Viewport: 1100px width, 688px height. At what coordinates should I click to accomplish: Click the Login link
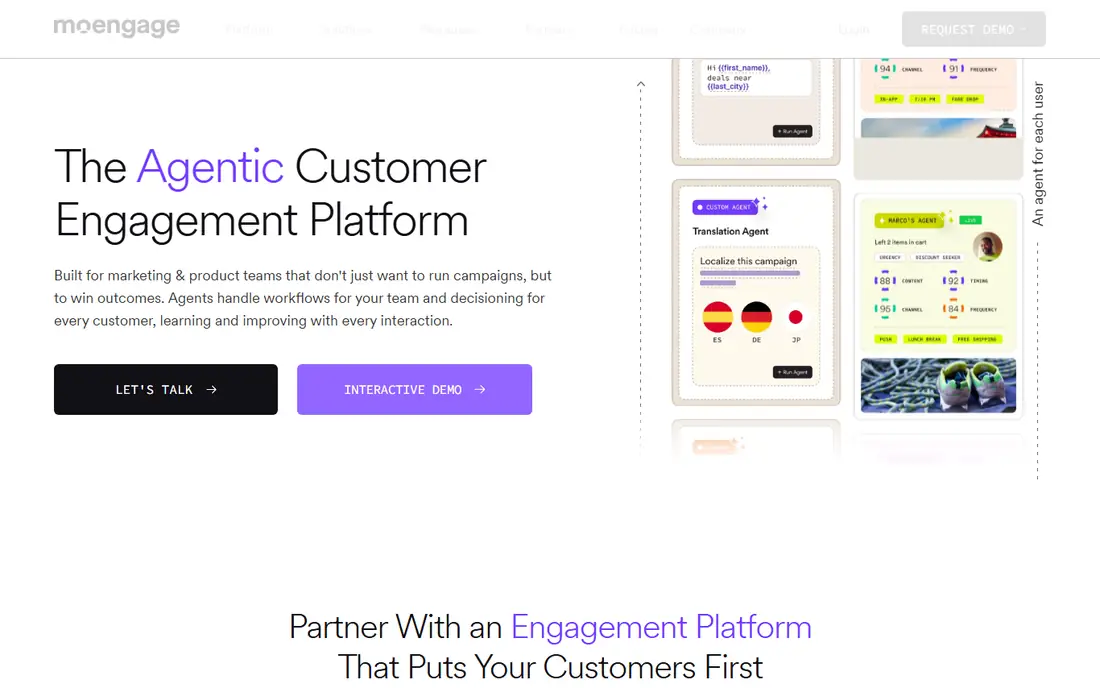854,29
